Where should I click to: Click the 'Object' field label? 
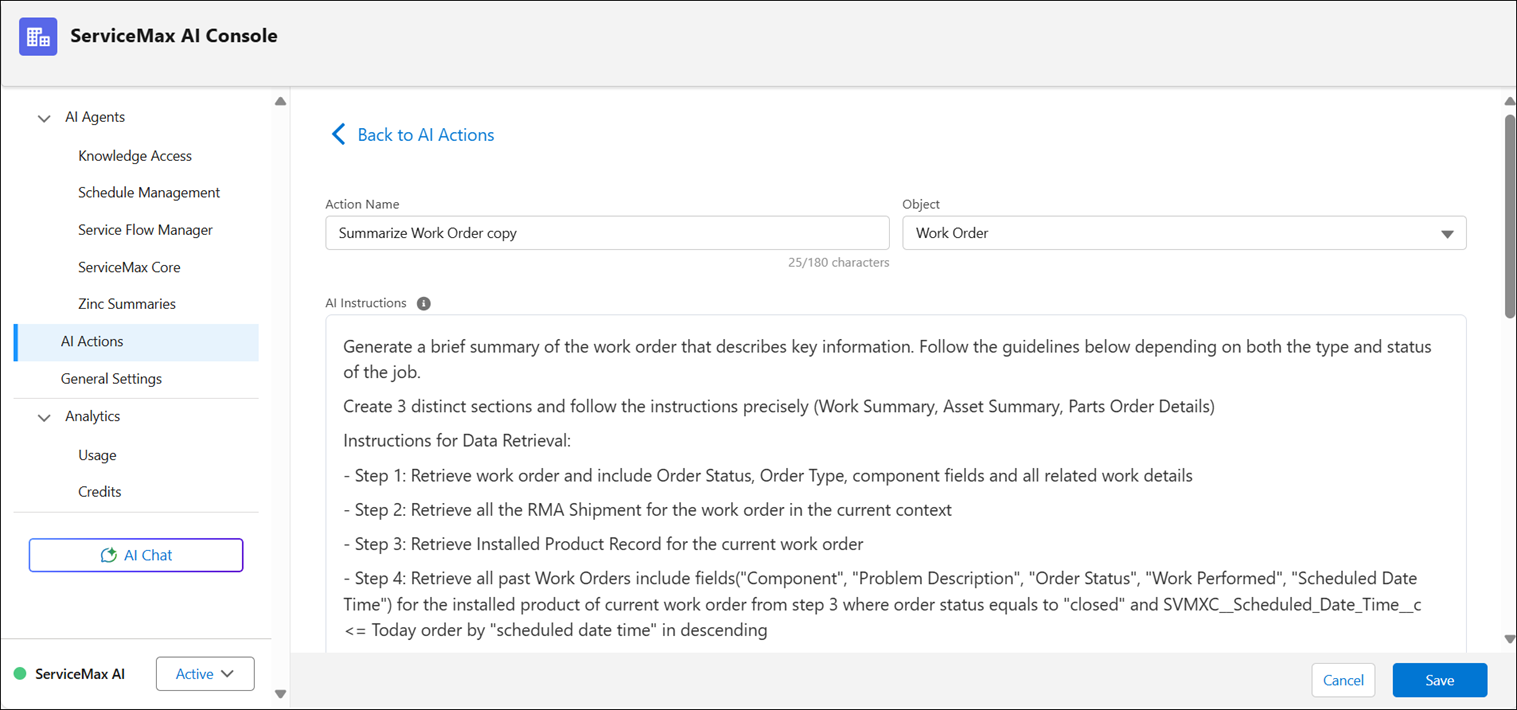tap(921, 204)
